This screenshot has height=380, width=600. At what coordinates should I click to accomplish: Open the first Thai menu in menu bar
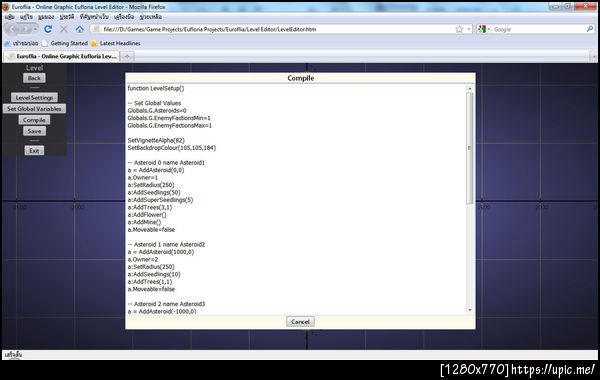coord(10,17)
